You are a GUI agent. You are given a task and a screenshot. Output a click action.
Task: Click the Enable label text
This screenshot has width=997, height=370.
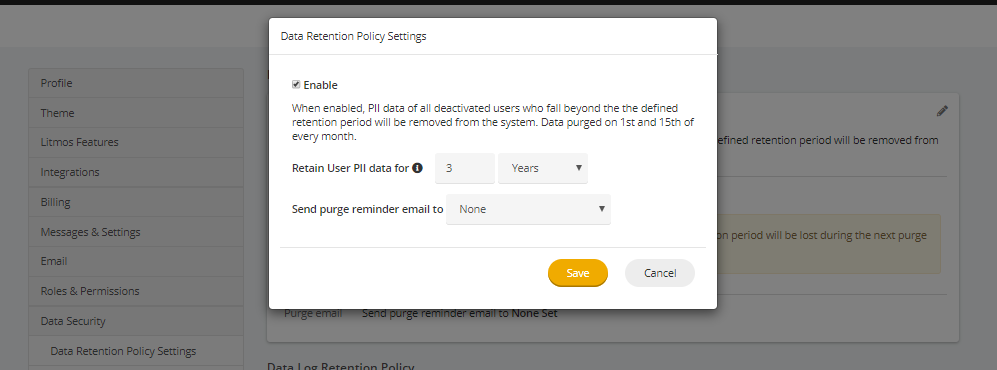click(x=320, y=85)
